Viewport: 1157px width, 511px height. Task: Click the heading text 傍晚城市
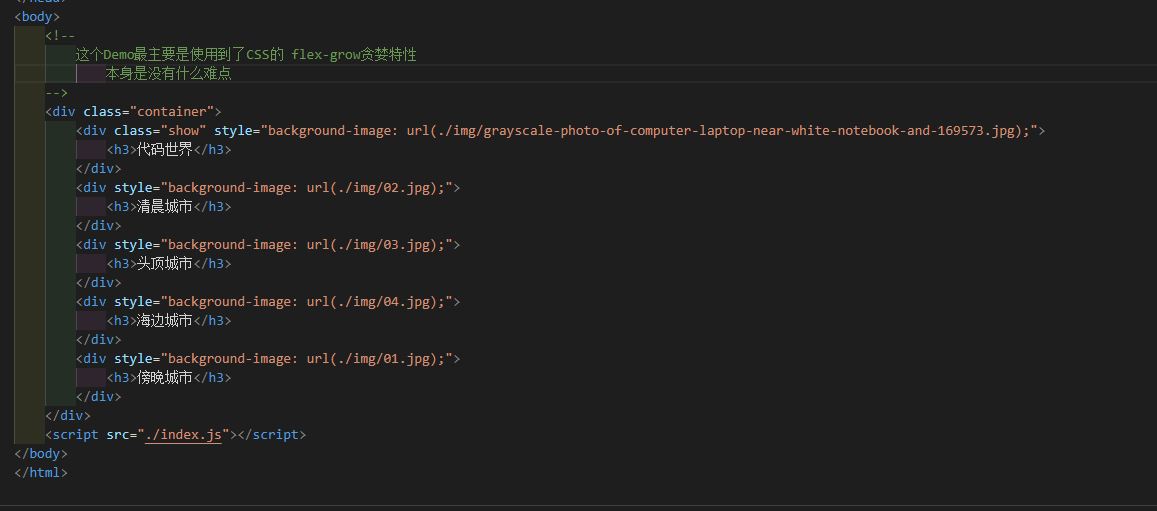click(165, 378)
